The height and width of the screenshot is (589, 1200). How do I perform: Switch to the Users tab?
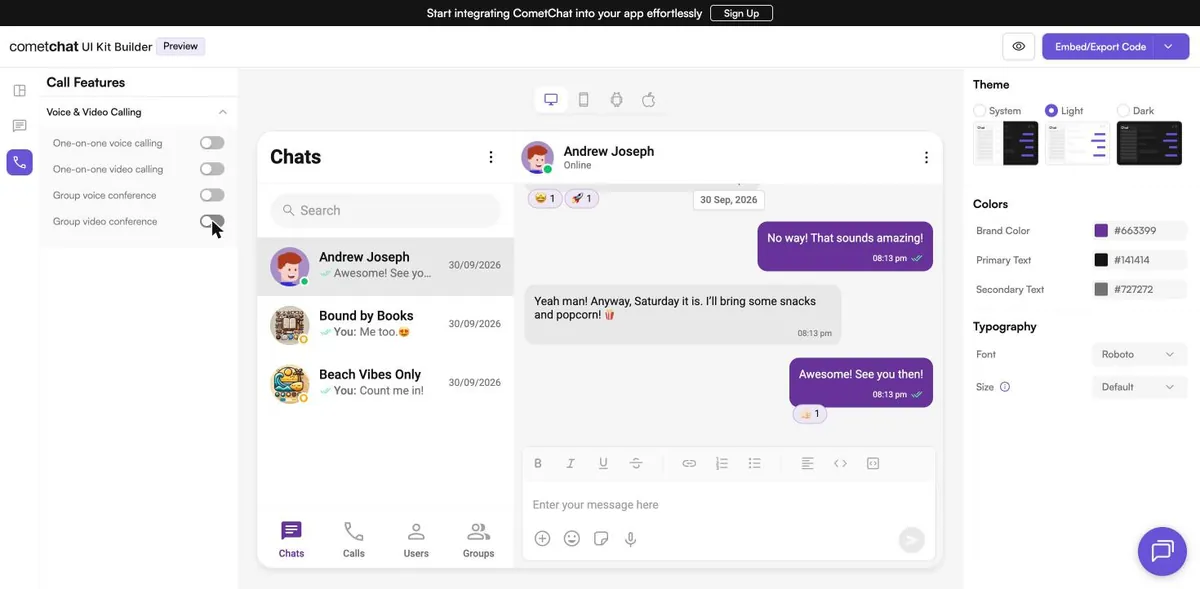[x=416, y=540]
